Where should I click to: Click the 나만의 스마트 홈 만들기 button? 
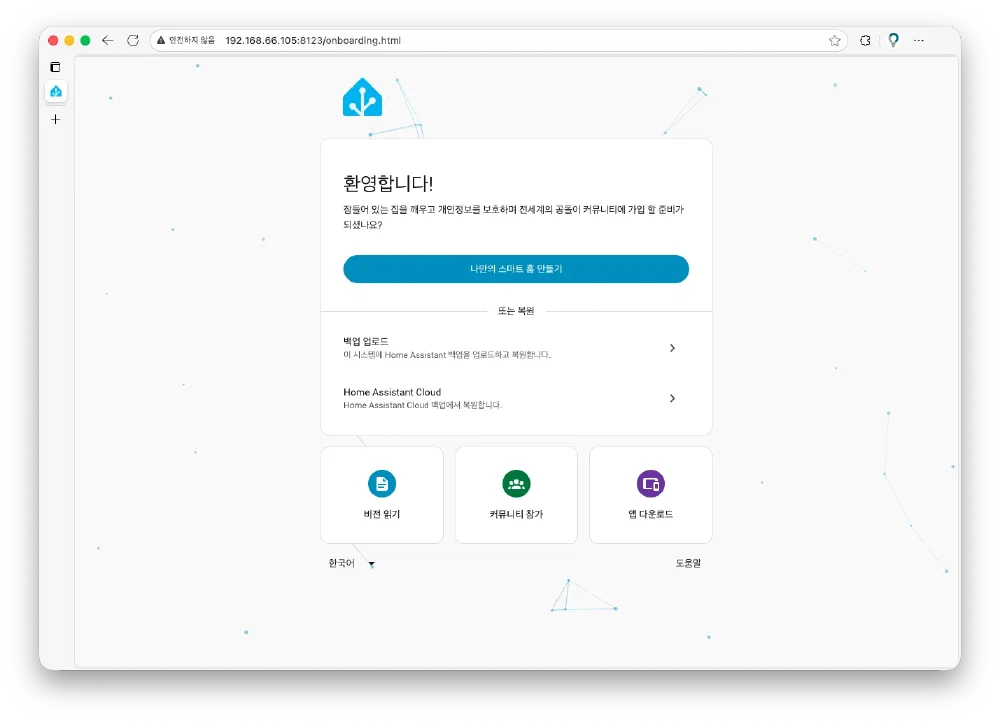[x=516, y=269]
